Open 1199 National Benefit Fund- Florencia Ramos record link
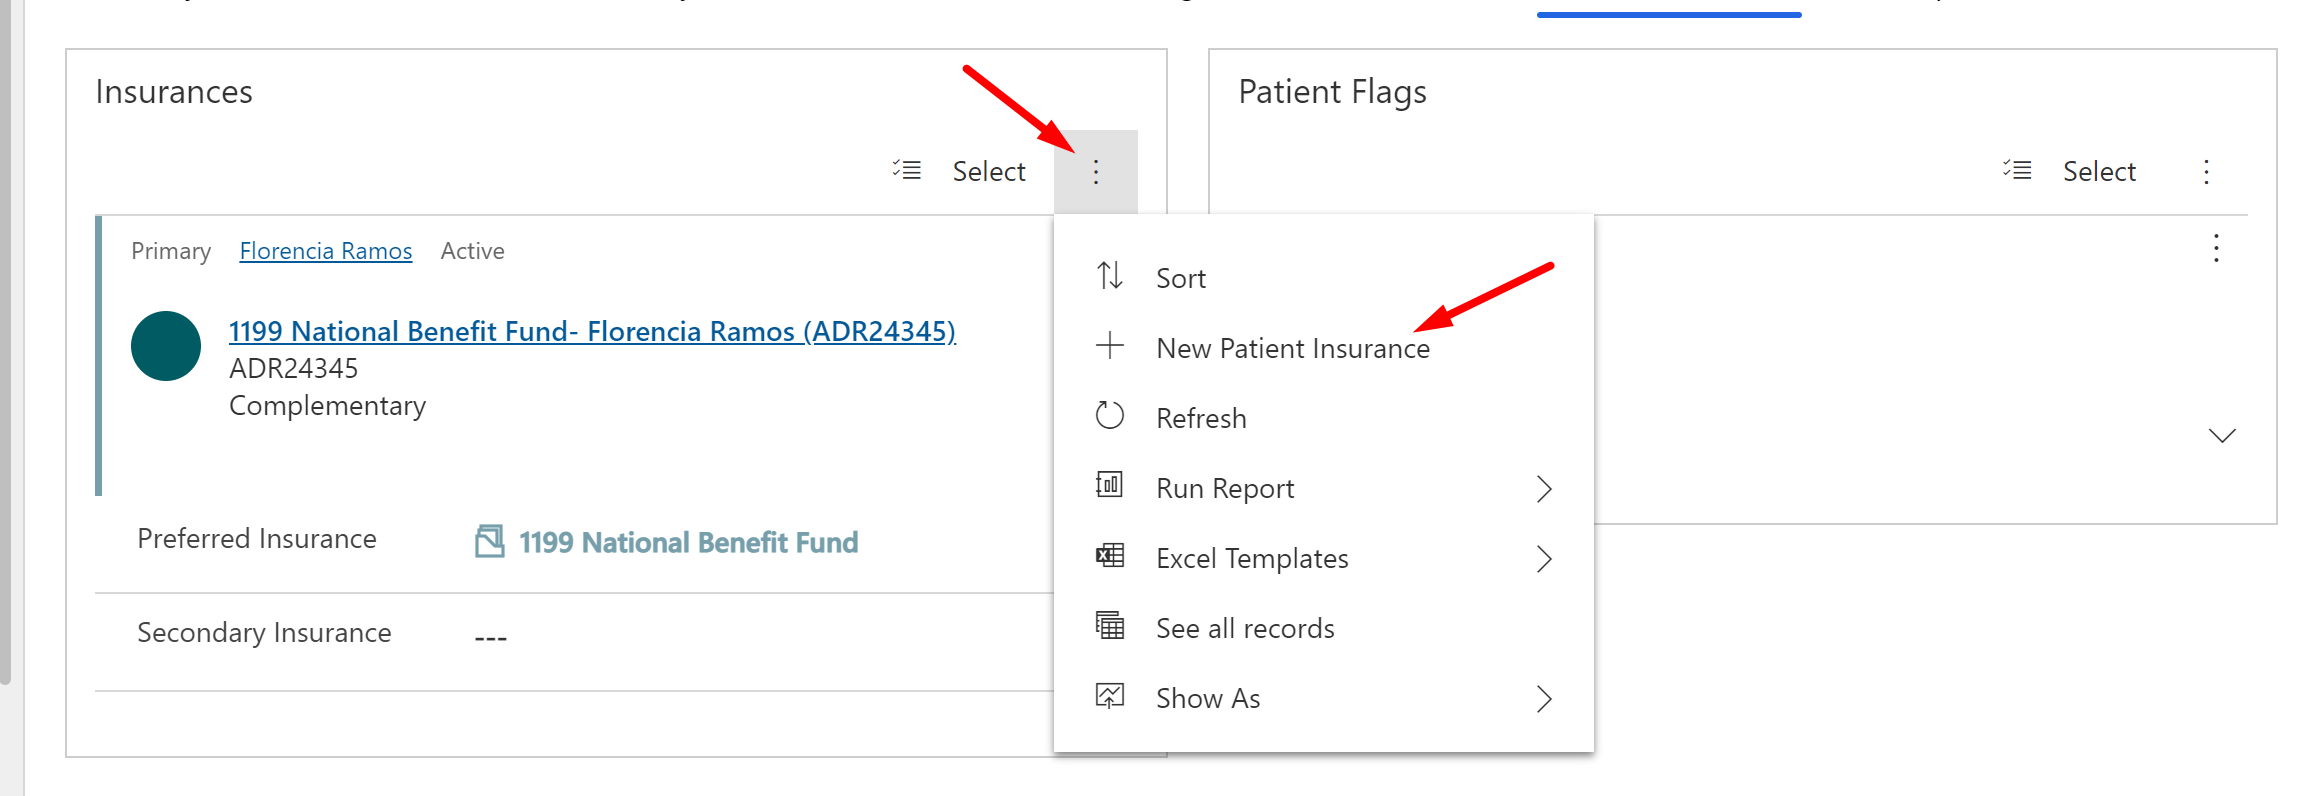The width and height of the screenshot is (2308, 796). (592, 331)
